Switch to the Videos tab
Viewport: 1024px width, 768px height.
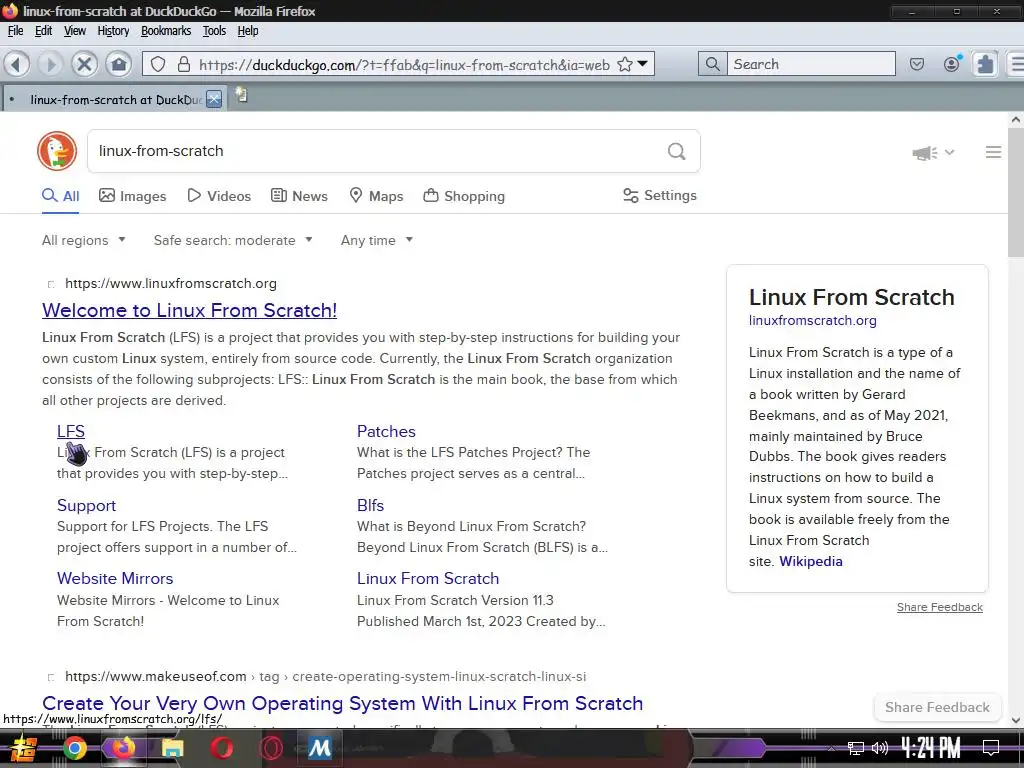coord(219,196)
